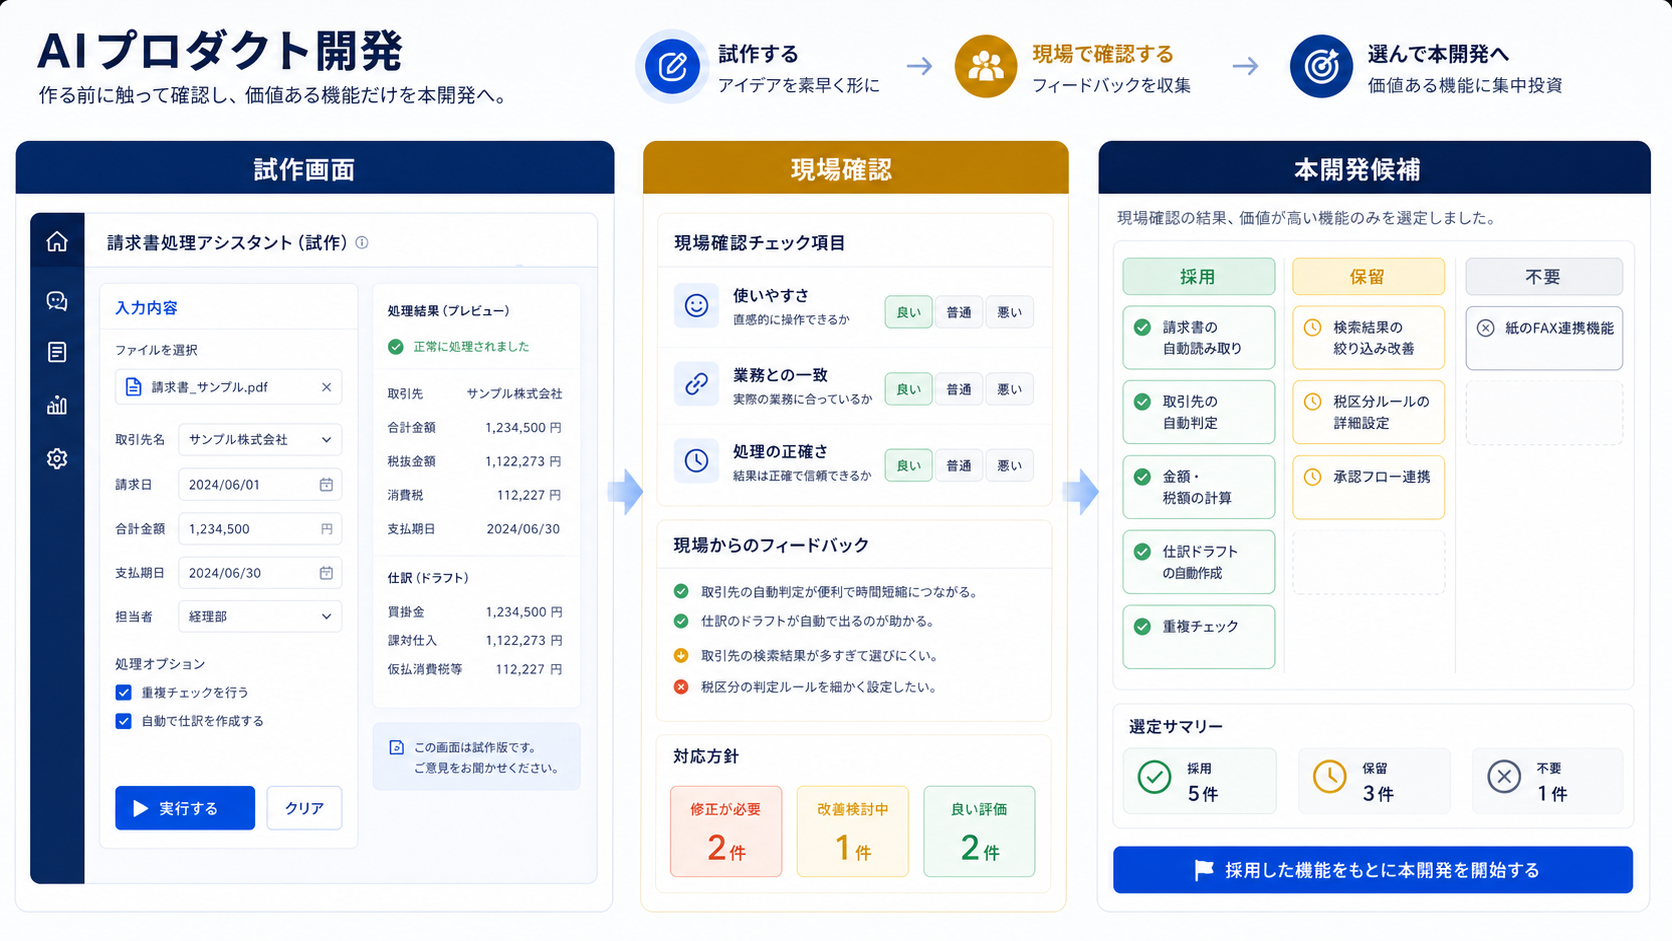
Task: Rate 処理の正確さ as 悪い
Action: tap(1009, 465)
